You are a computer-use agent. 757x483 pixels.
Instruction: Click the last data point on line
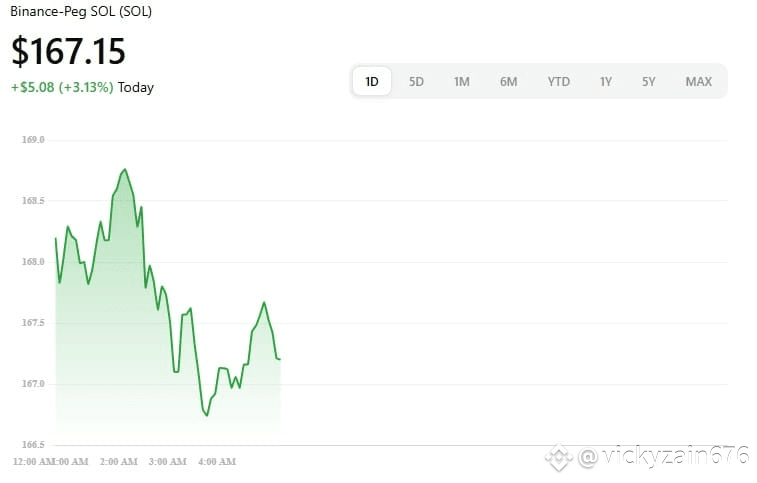(x=280, y=359)
